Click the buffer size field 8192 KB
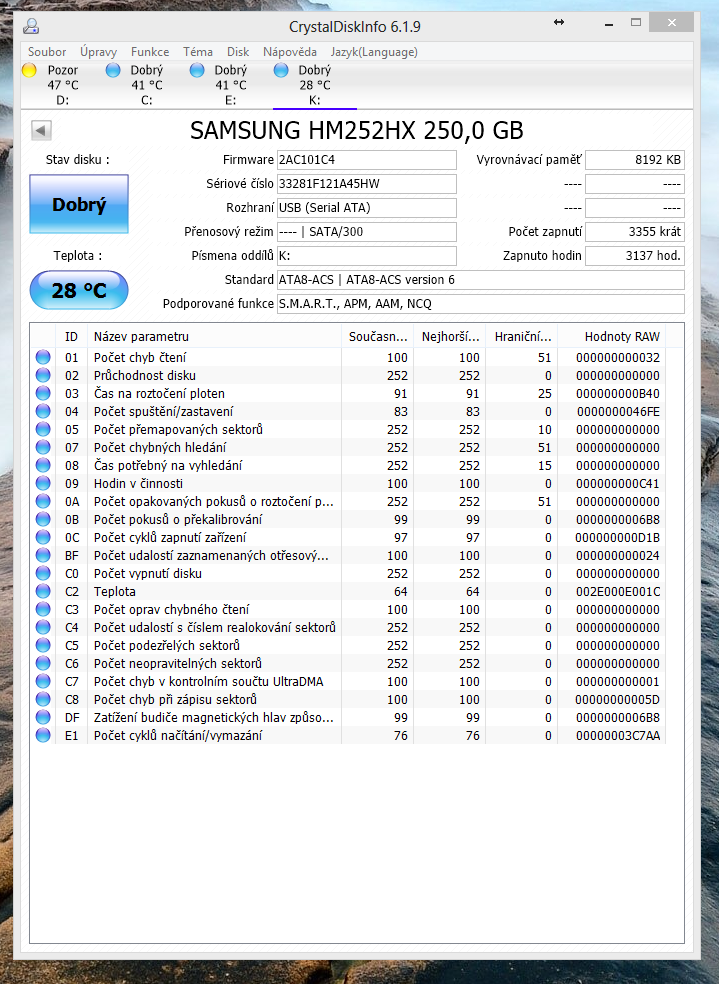Screen dimensions: 719x984 click(634, 159)
